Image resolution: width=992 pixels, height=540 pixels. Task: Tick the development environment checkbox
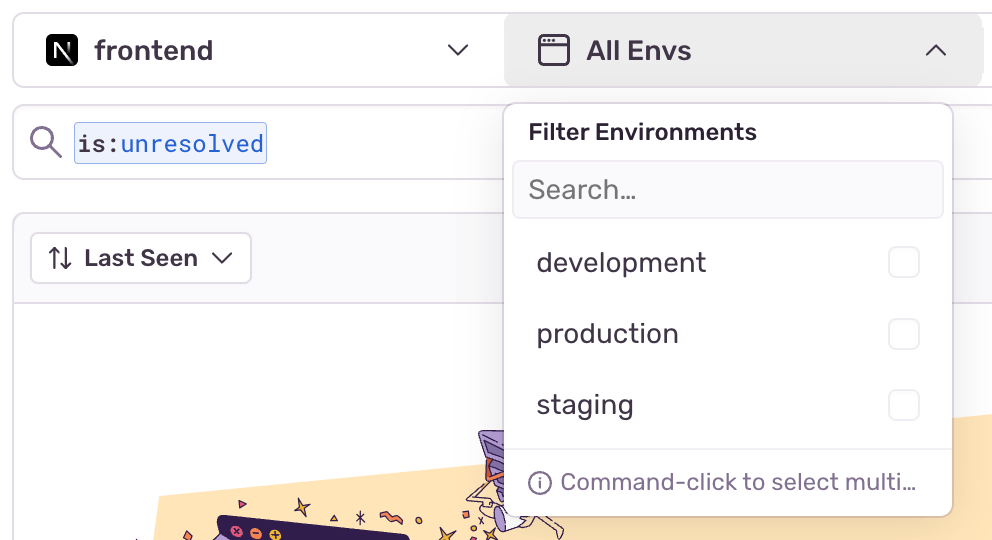click(903, 262)
